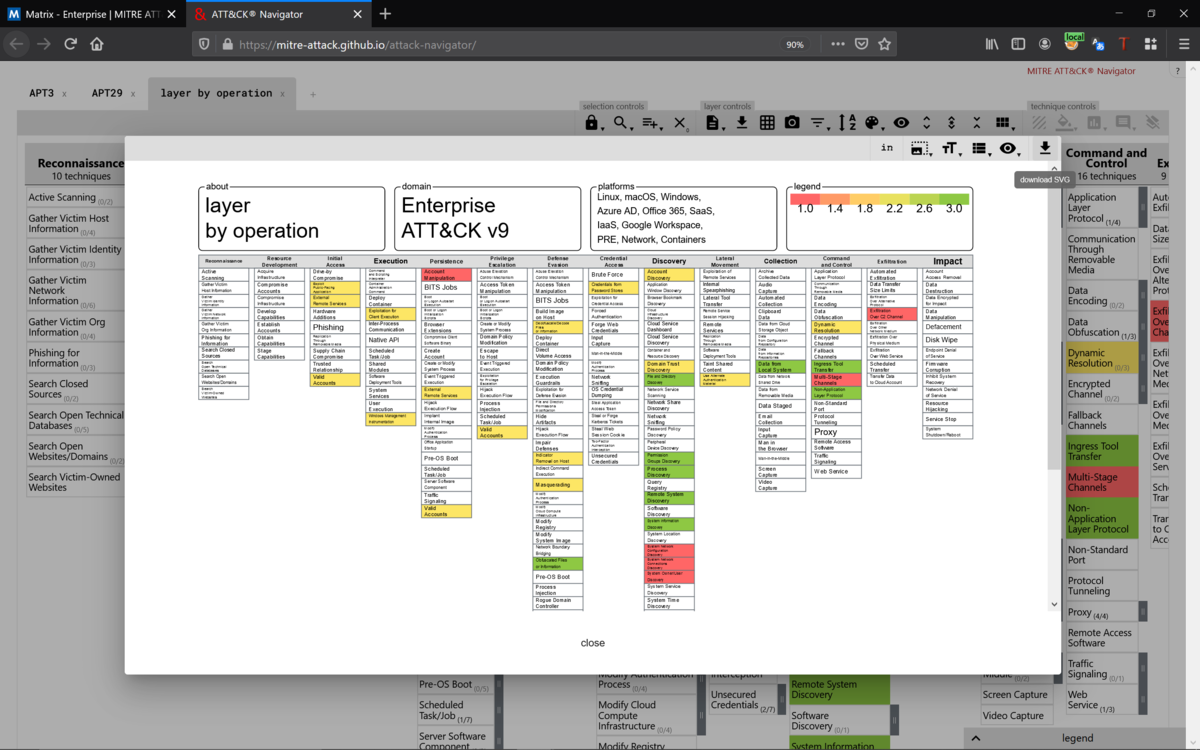
Task: Open the browser page actions ellipsis
Action: (x=838, y=44)
